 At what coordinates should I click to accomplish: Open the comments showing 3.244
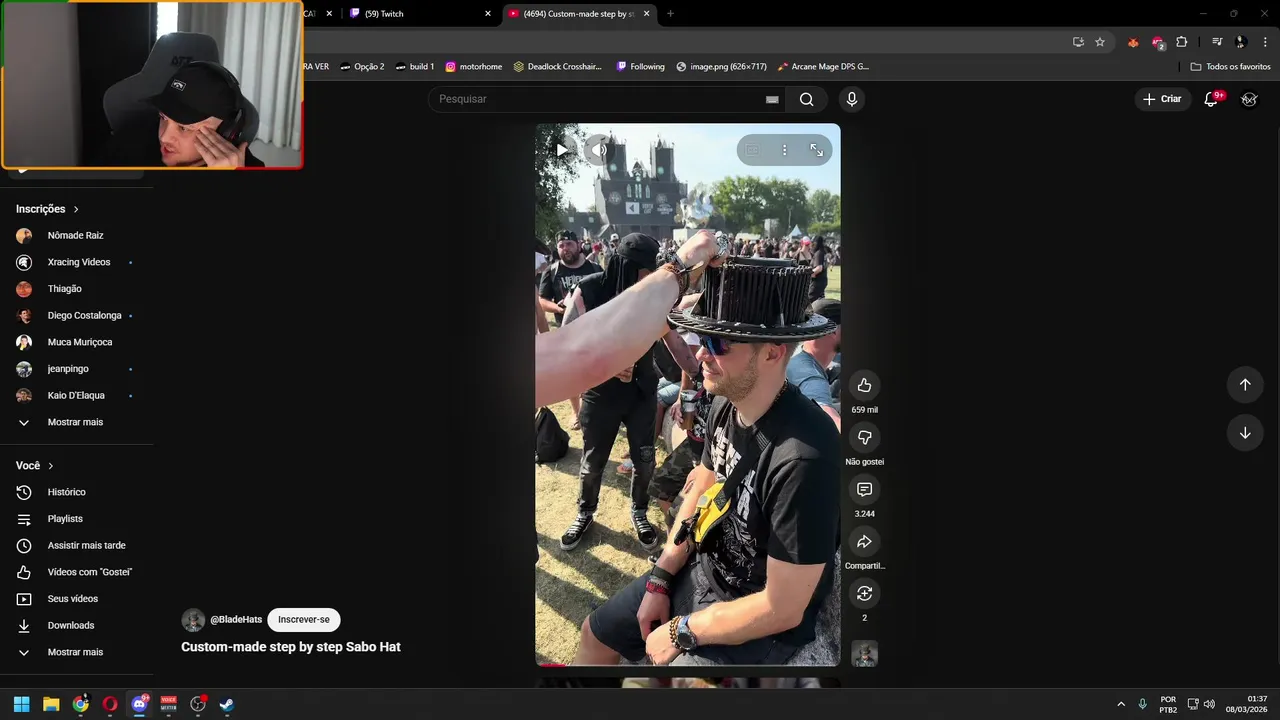click(x=864, y=489)
